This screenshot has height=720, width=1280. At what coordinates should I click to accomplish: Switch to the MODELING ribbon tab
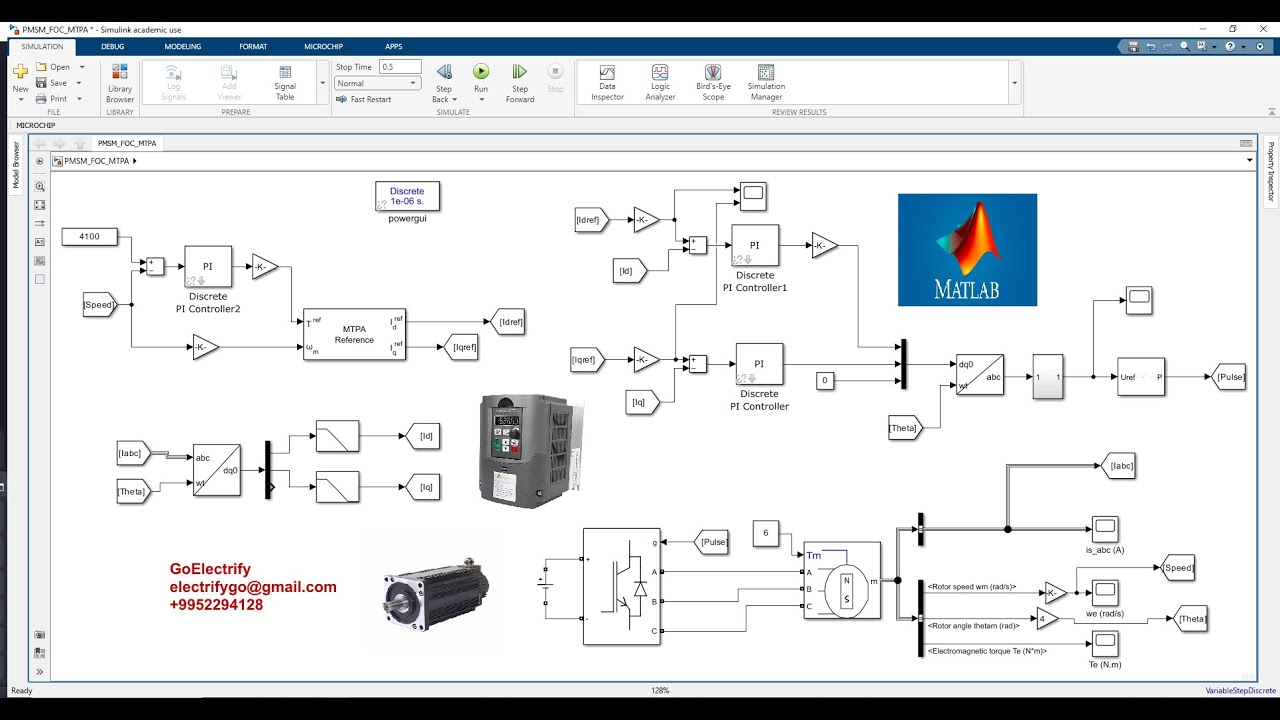click(x=182, y=47)
